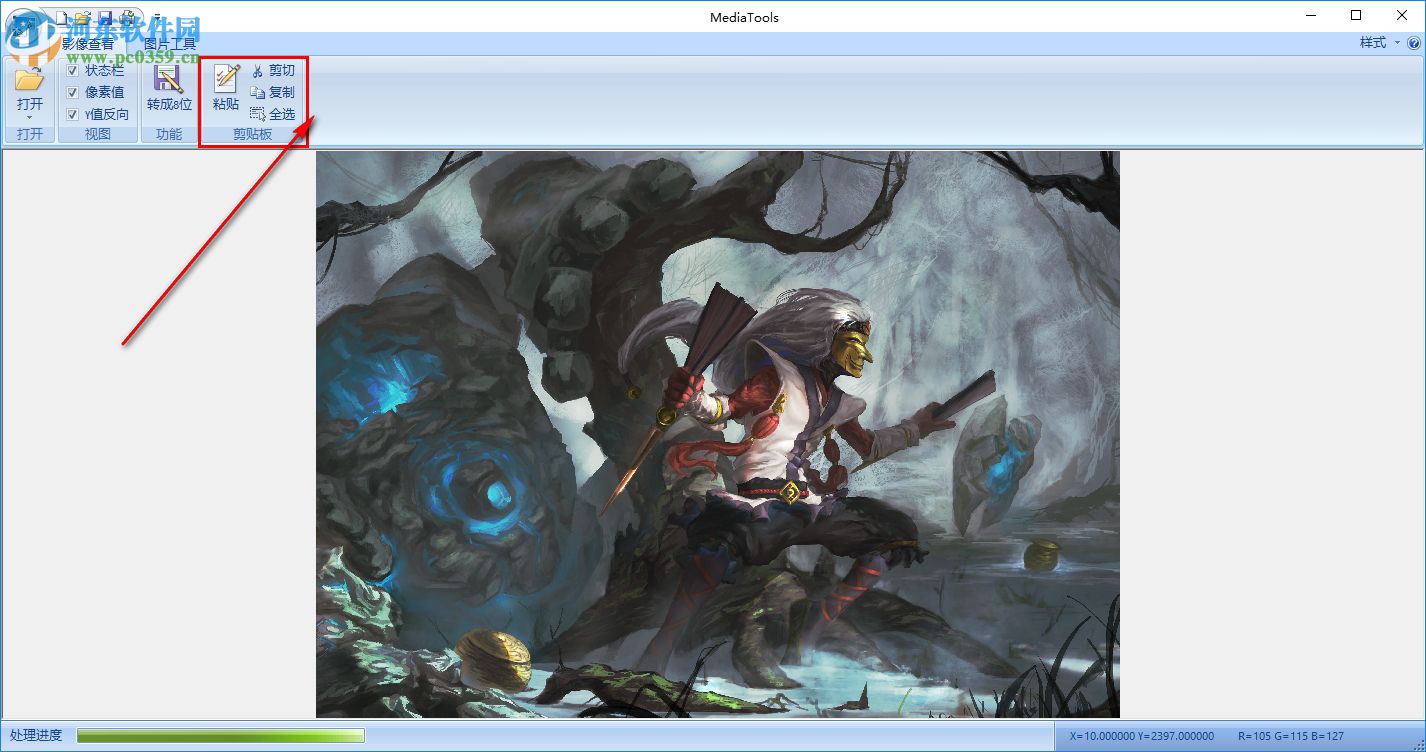Screen dimensions: 1426x752
Task: Minimize the MediaTools window
Action: 1311,15
